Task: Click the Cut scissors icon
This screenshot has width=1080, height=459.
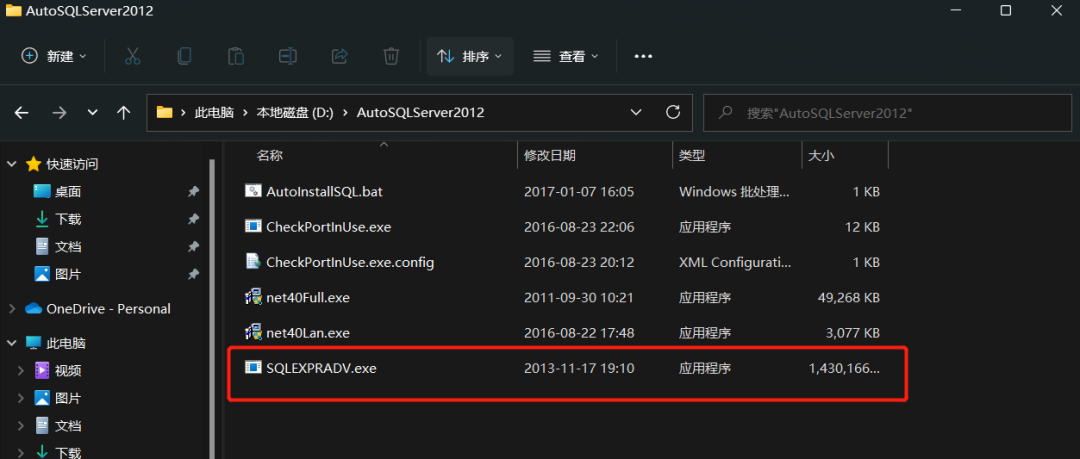Action: click(132, 57)
